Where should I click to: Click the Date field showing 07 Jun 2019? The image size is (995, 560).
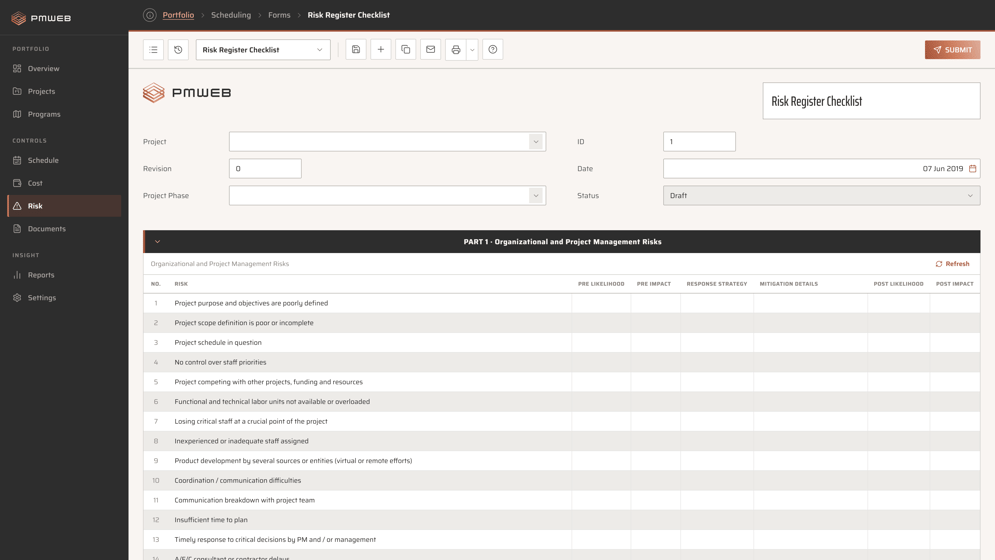pyautogui.click(x=821, y=168)
